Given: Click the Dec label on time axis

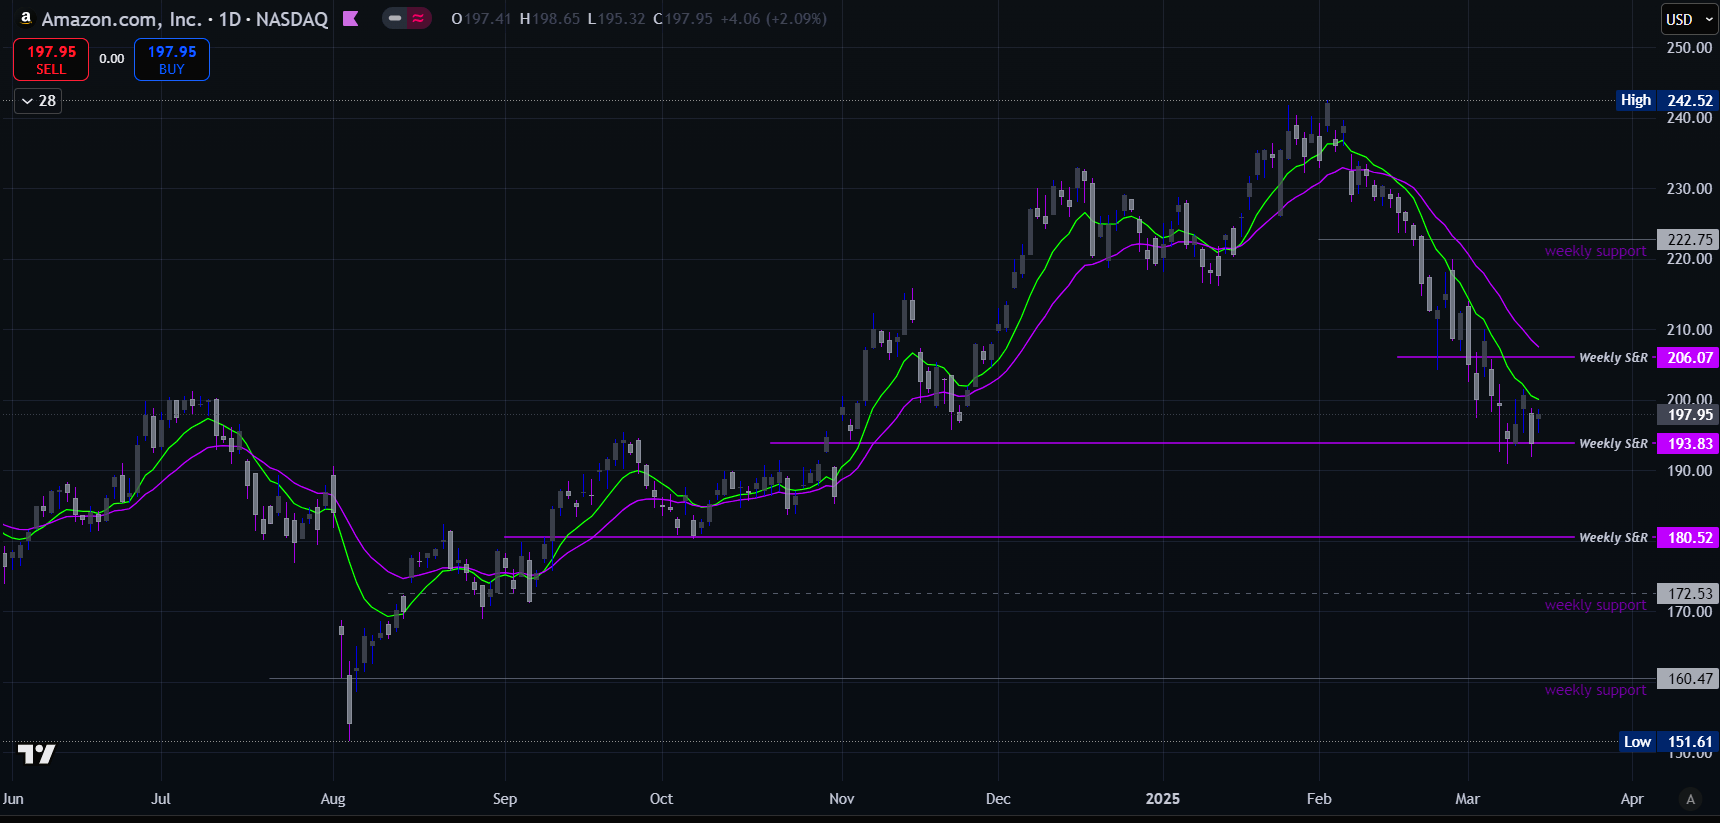Looking at the screenshot, I should point(998,799).
